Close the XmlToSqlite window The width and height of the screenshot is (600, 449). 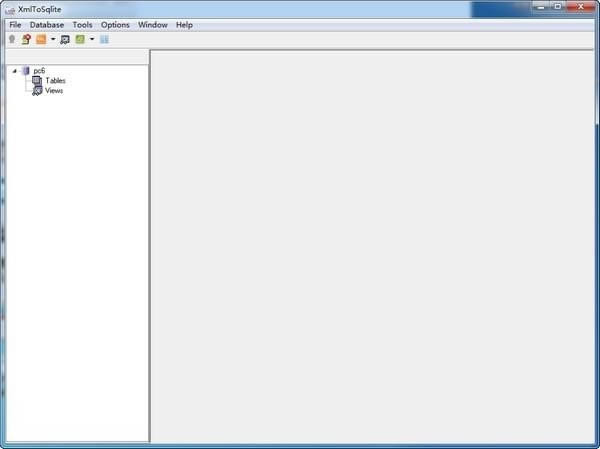click(x=580, y=7)
